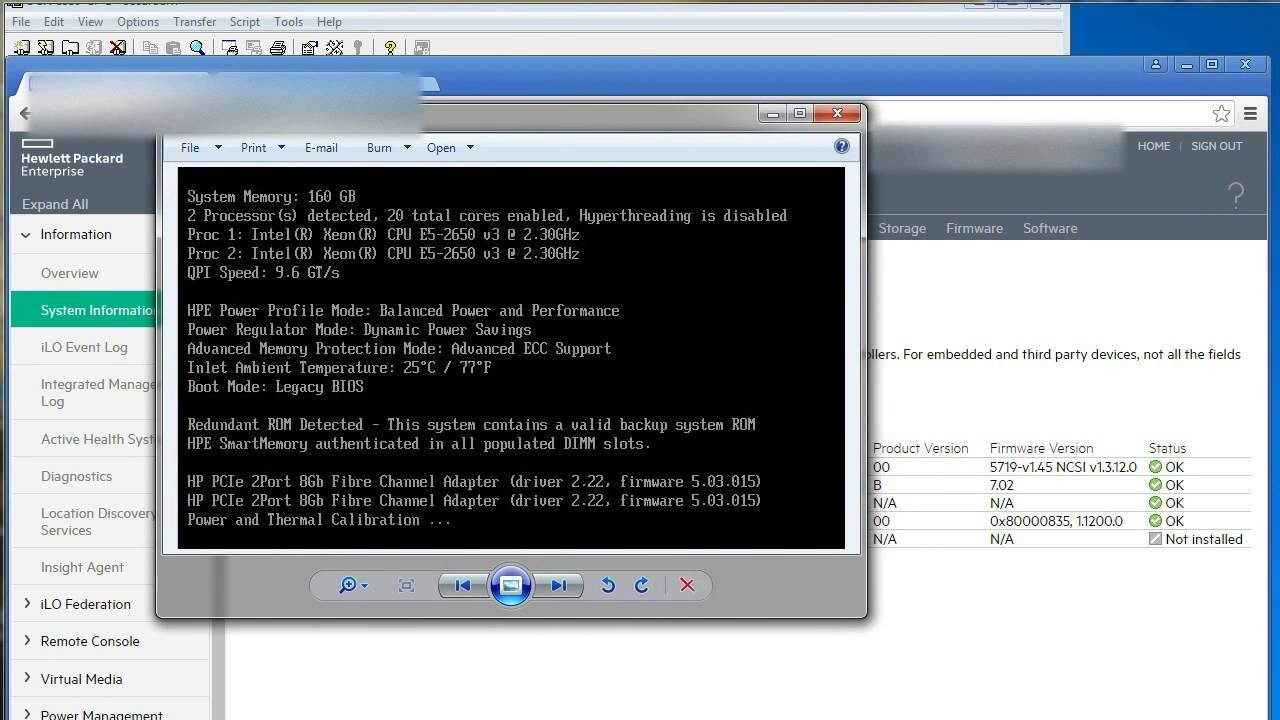The height and width of the screenshot is (720, 1280).
Task: Switch to the Firmware tab in iLO
Action: coord(974,228)
